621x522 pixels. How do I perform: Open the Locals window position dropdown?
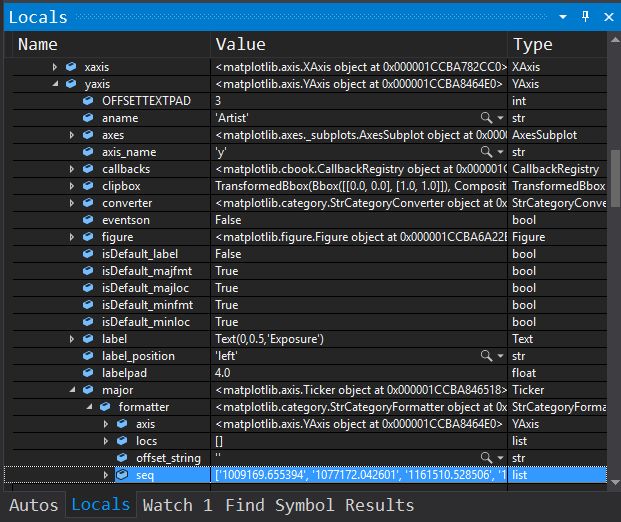click(x=563, y=17)
